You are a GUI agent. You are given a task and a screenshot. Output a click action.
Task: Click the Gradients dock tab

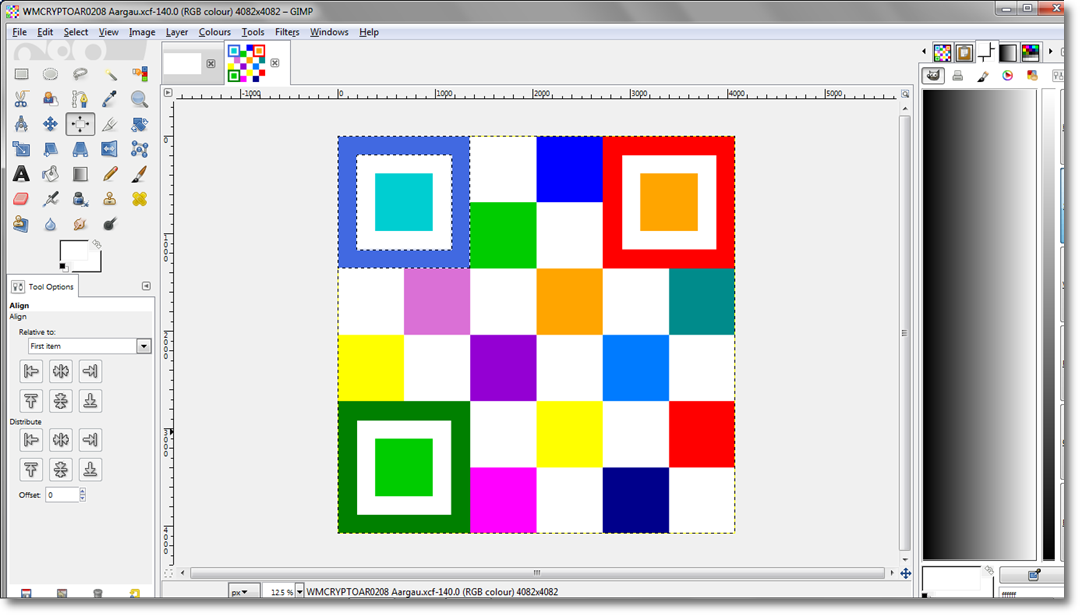1008,52
